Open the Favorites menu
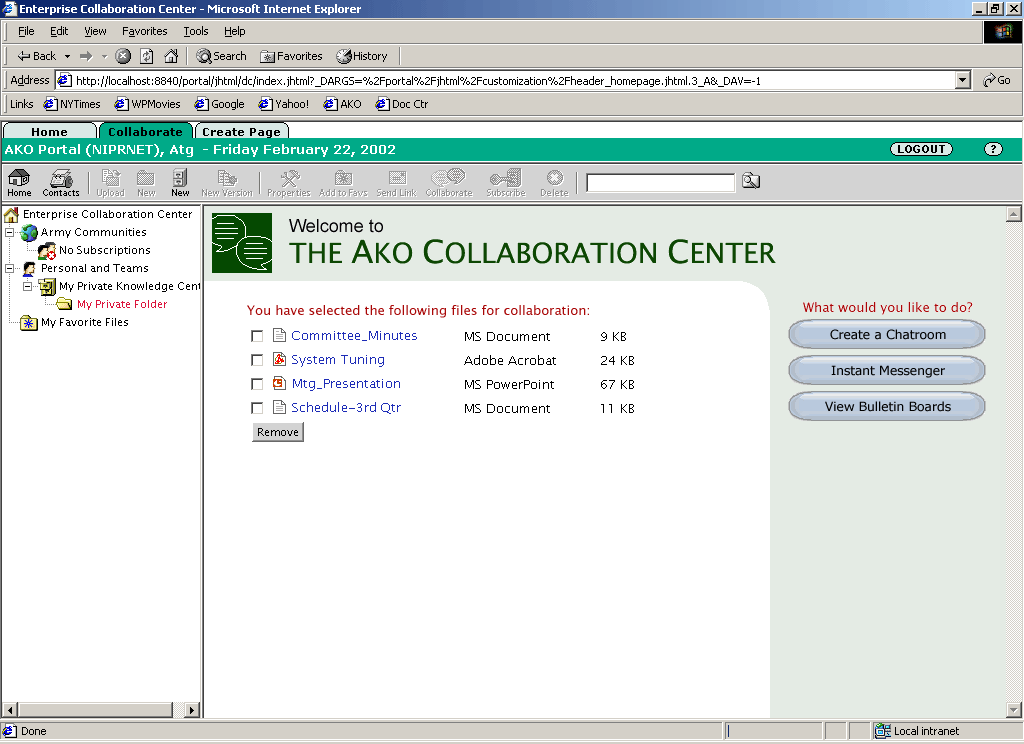Viewport: 1024px width, 744px height. click(144, 31)
